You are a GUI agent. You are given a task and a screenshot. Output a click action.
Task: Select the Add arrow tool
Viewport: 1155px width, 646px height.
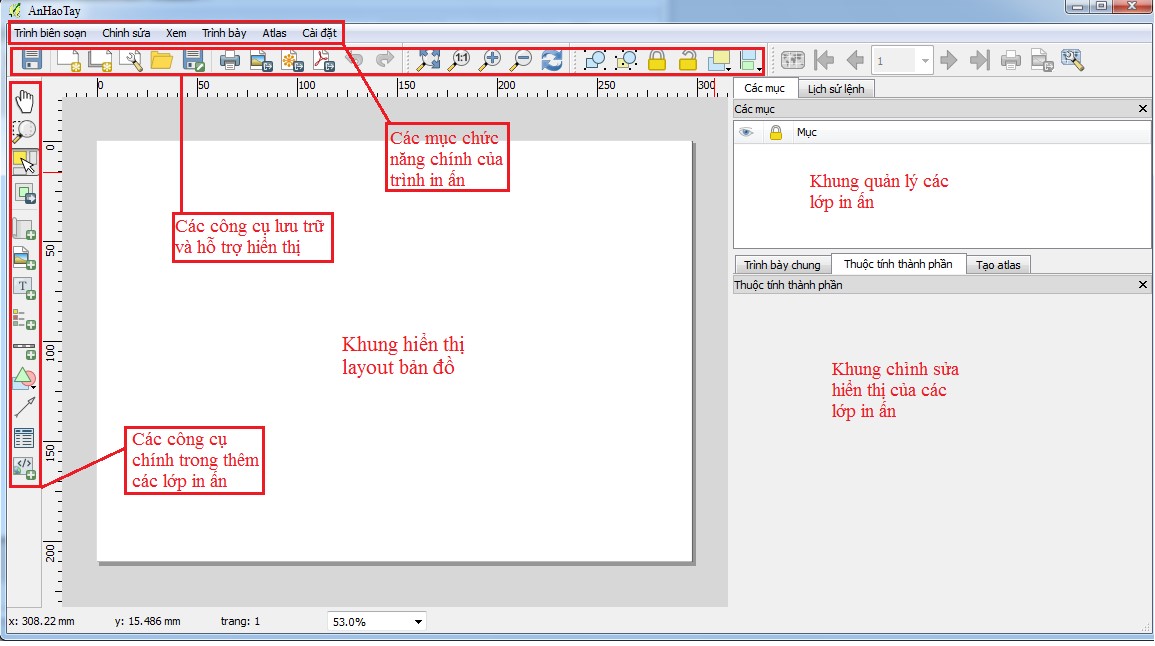24,407
